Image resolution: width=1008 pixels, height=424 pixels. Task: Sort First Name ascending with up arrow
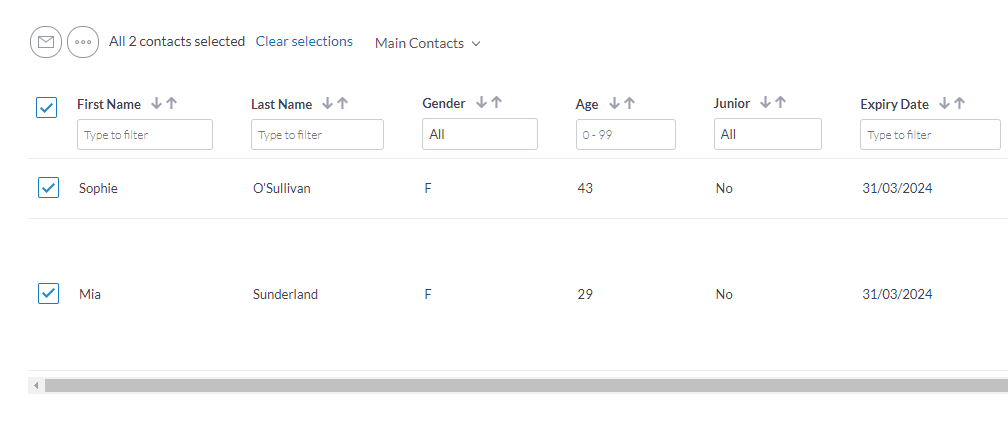(x=171, y=103)
